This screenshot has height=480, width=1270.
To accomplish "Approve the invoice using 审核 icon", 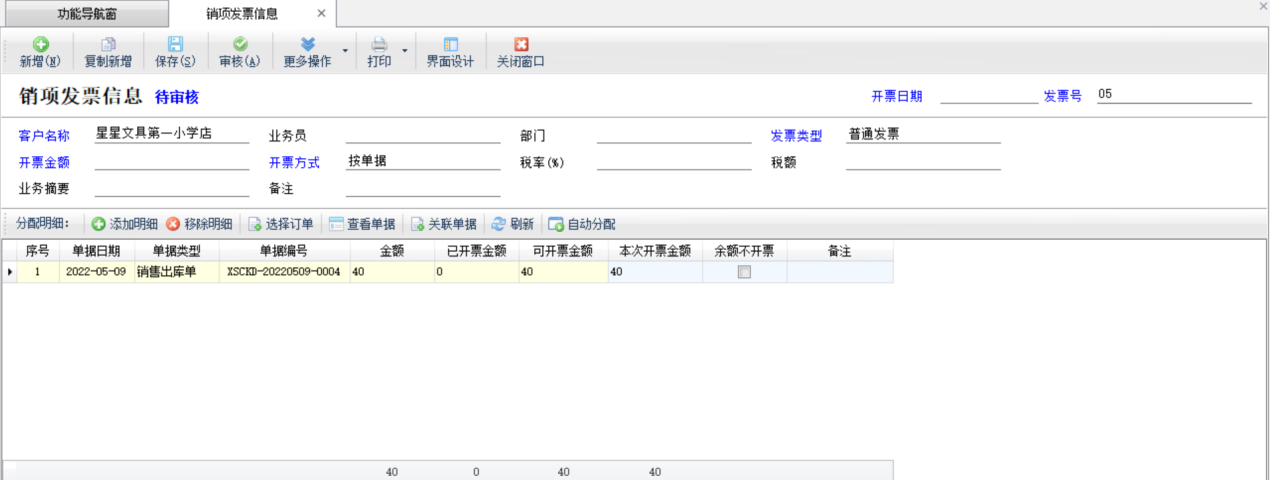I will [240, 45].
